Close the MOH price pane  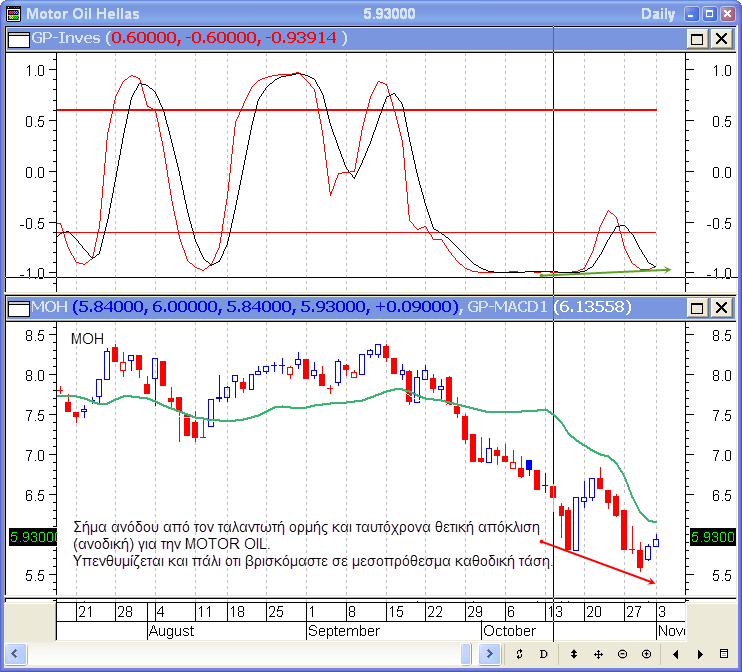coord(721,306)
